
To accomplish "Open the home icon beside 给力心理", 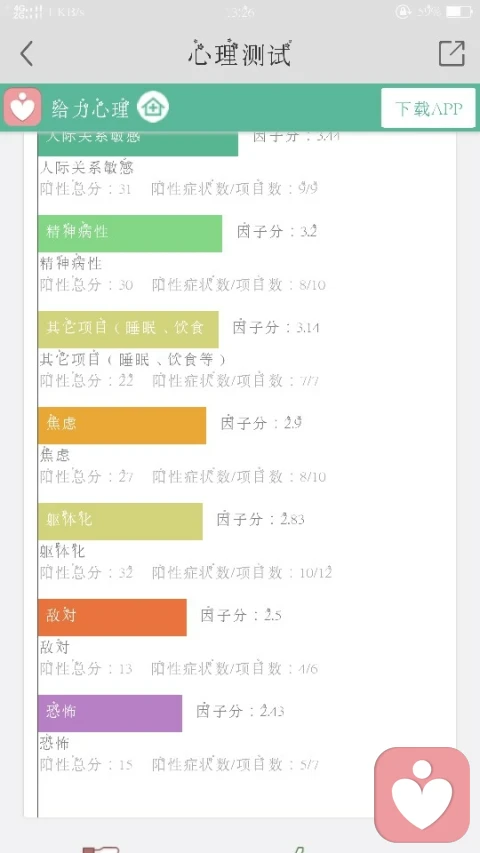I will point(153,107).
